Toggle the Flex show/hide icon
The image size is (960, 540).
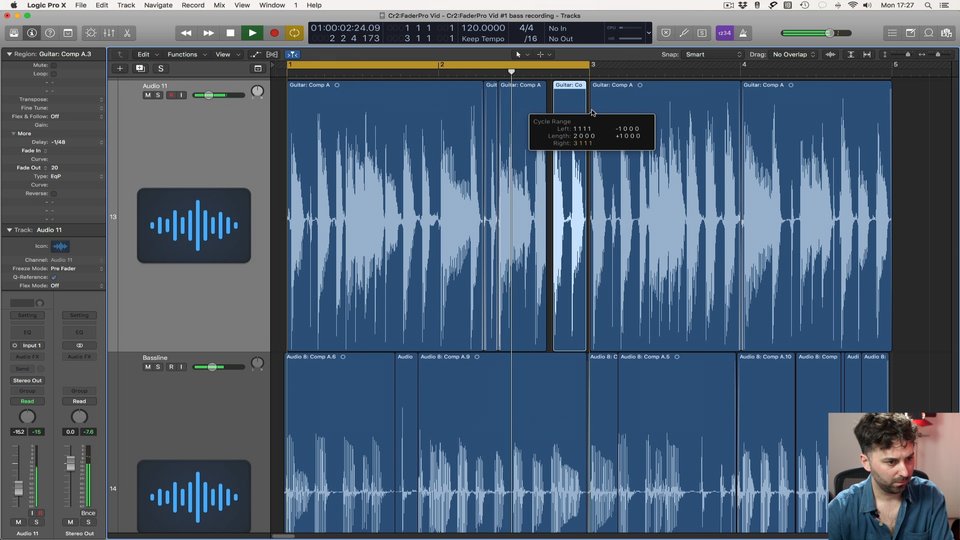[272, 54]
